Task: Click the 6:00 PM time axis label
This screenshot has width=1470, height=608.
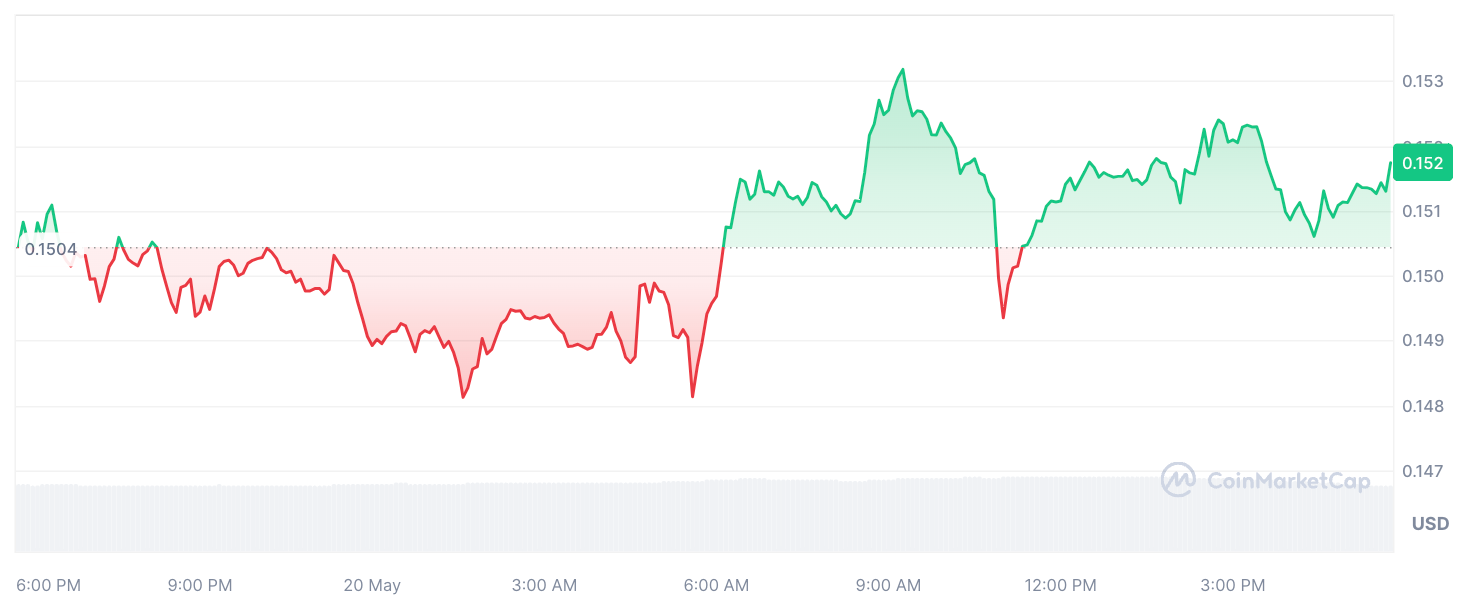Action: coord(49,585)
